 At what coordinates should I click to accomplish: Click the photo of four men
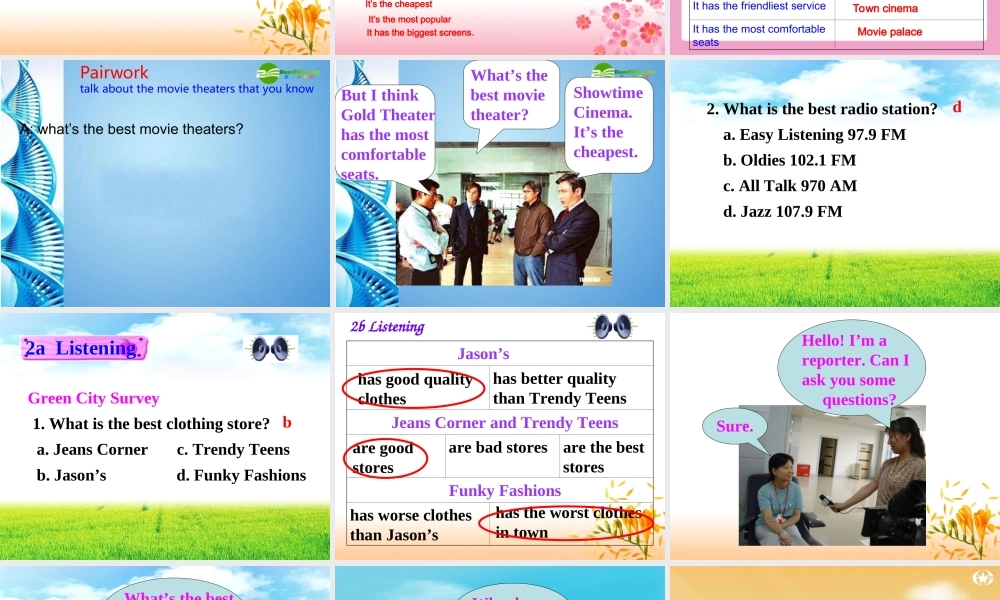click(504, 214)
